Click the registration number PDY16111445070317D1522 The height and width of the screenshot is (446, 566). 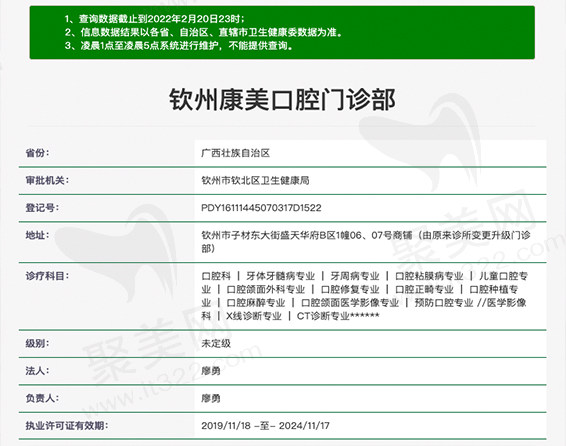(x=261, y=208)
